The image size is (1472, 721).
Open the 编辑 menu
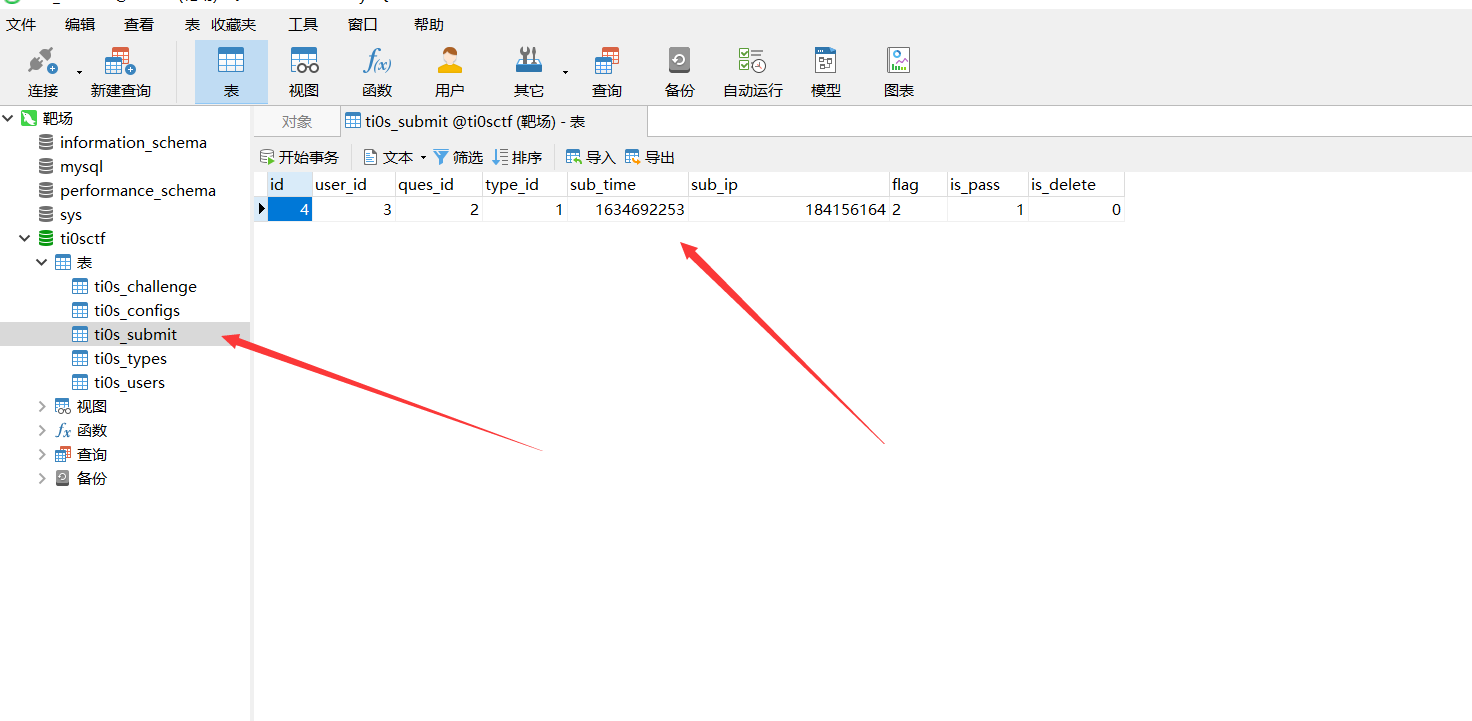(x=80, y=24)
